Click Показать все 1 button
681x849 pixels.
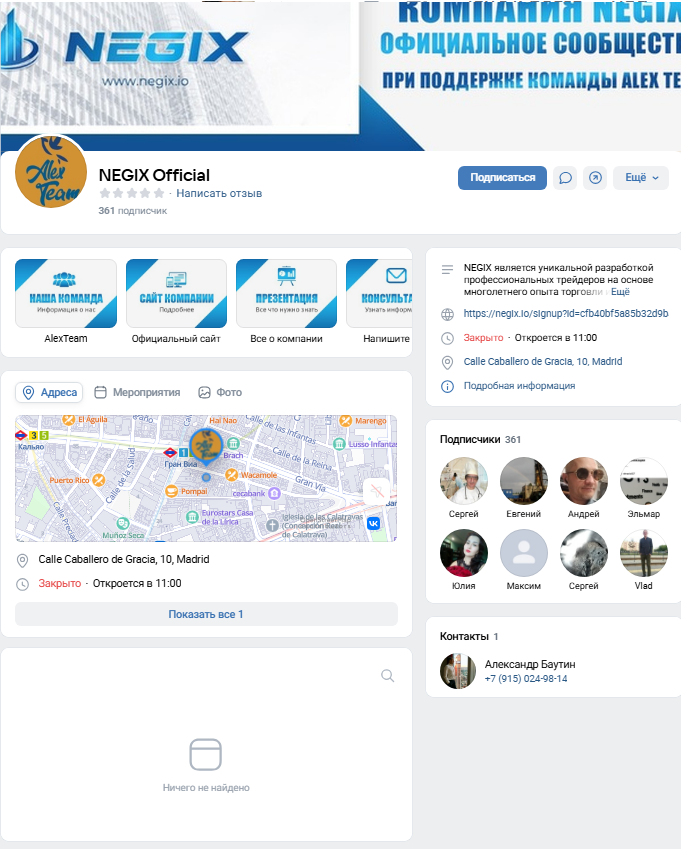coord(206,614)
